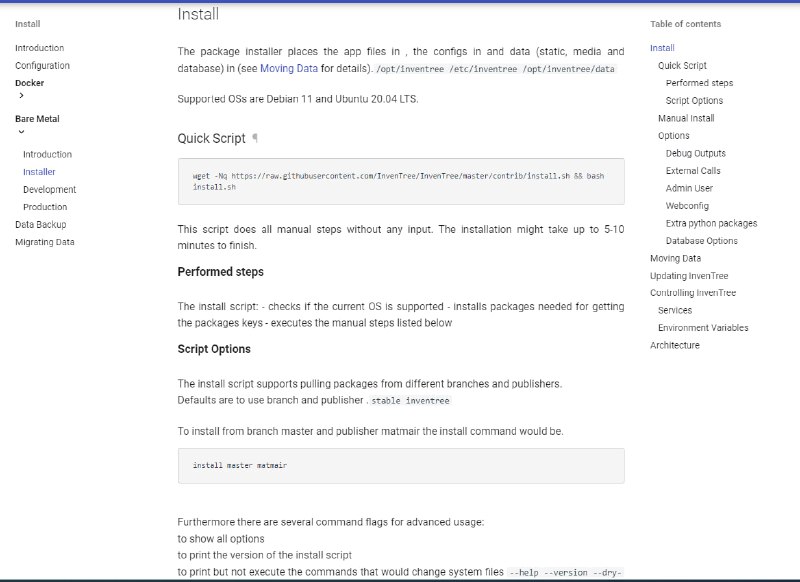
Task: Click the Quick Script permalink pilcrow icon
Action: [255, 138]
